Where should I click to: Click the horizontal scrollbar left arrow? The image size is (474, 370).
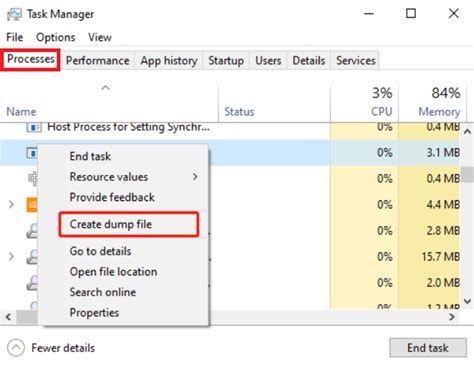(8, 317)
